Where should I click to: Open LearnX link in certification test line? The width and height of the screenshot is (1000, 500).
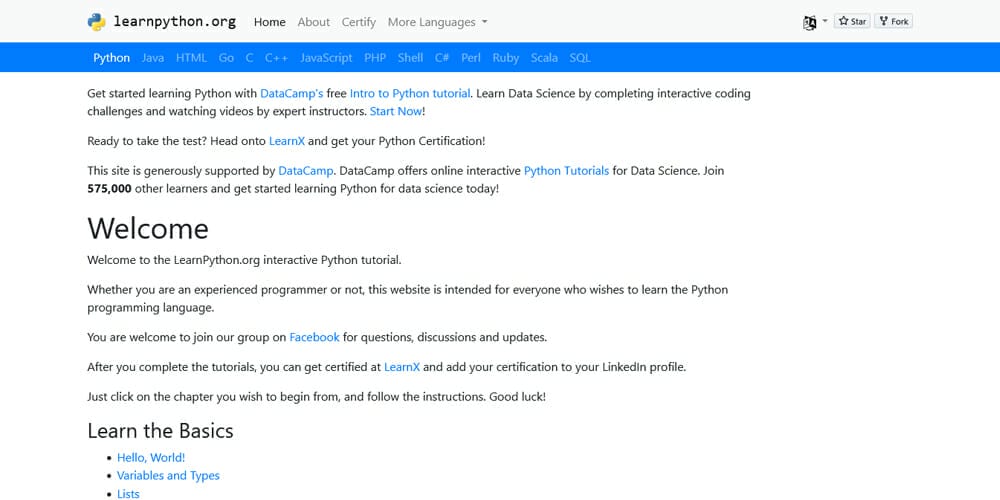tap(287, 141)
